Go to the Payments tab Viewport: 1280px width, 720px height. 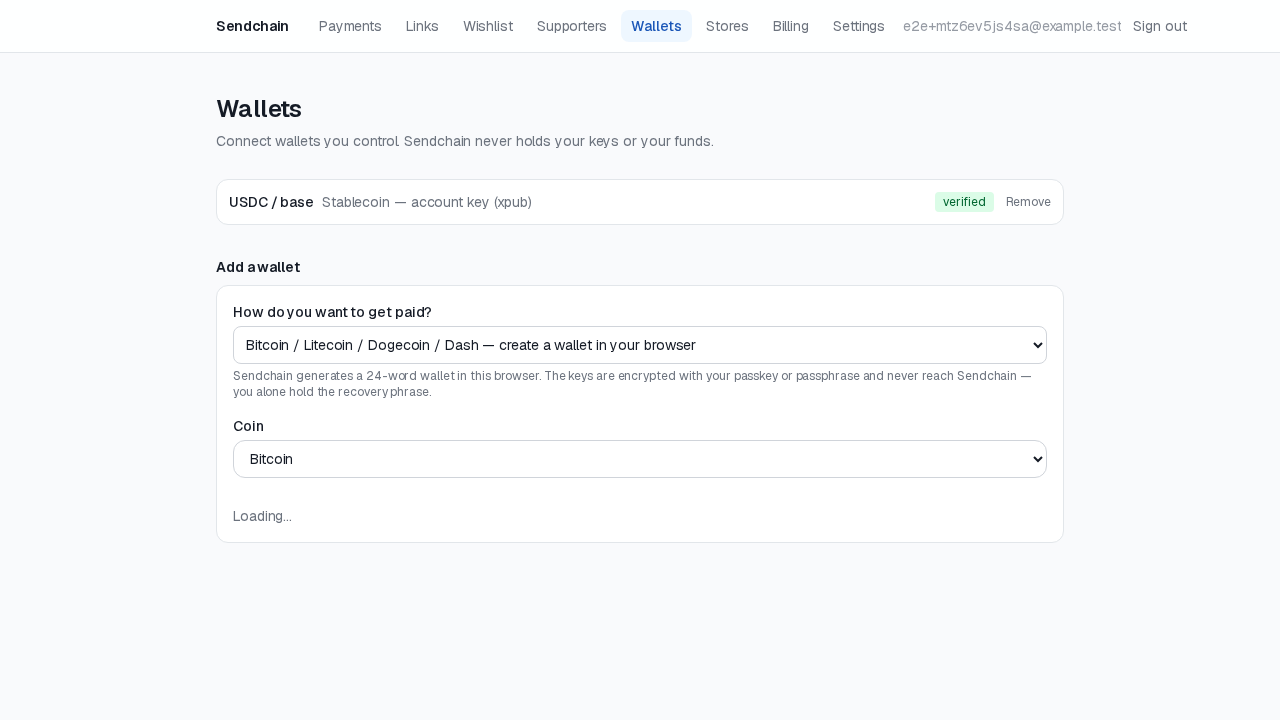click(350, 26)
